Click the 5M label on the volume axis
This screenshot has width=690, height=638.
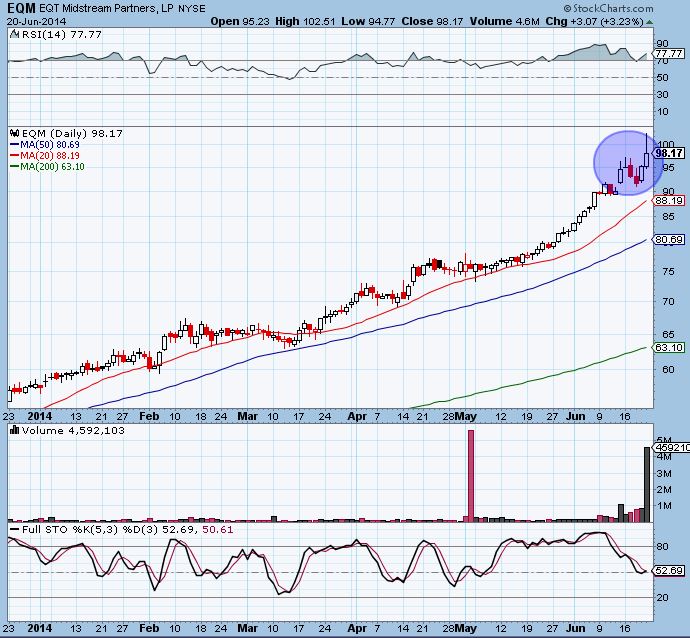tap(664, 440)
